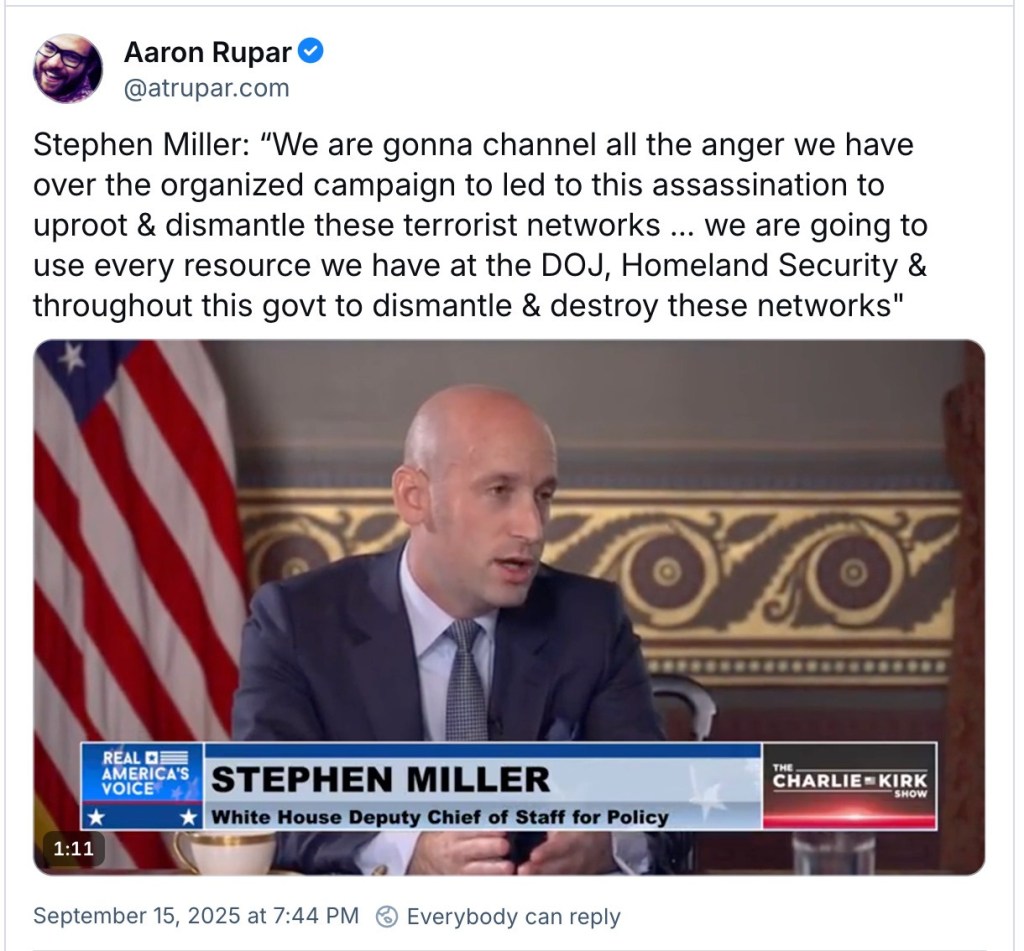This screenshot has height=951, width=1024.
Task: Open Aaron Rupar's profile avatar
Action: [68, 69]
